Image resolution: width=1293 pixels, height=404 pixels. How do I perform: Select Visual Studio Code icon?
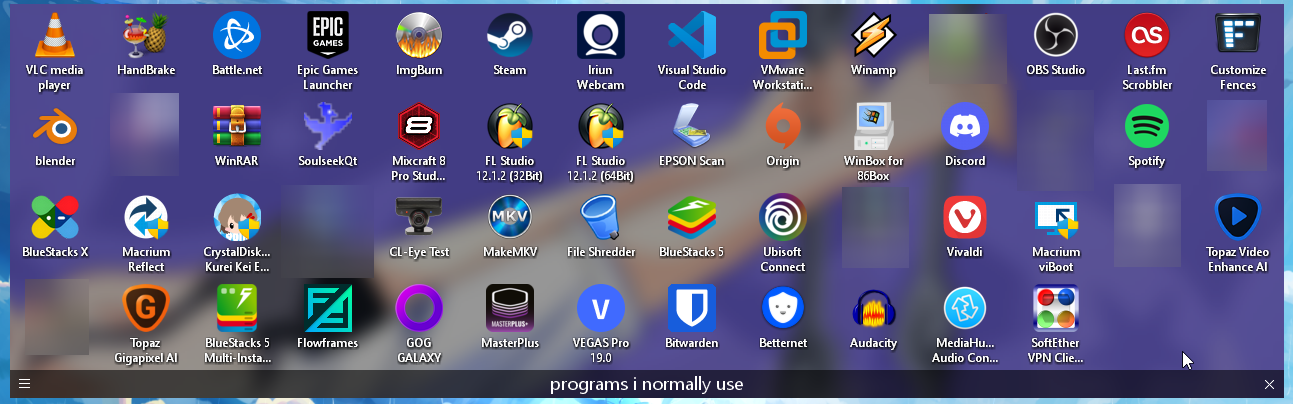692,37
